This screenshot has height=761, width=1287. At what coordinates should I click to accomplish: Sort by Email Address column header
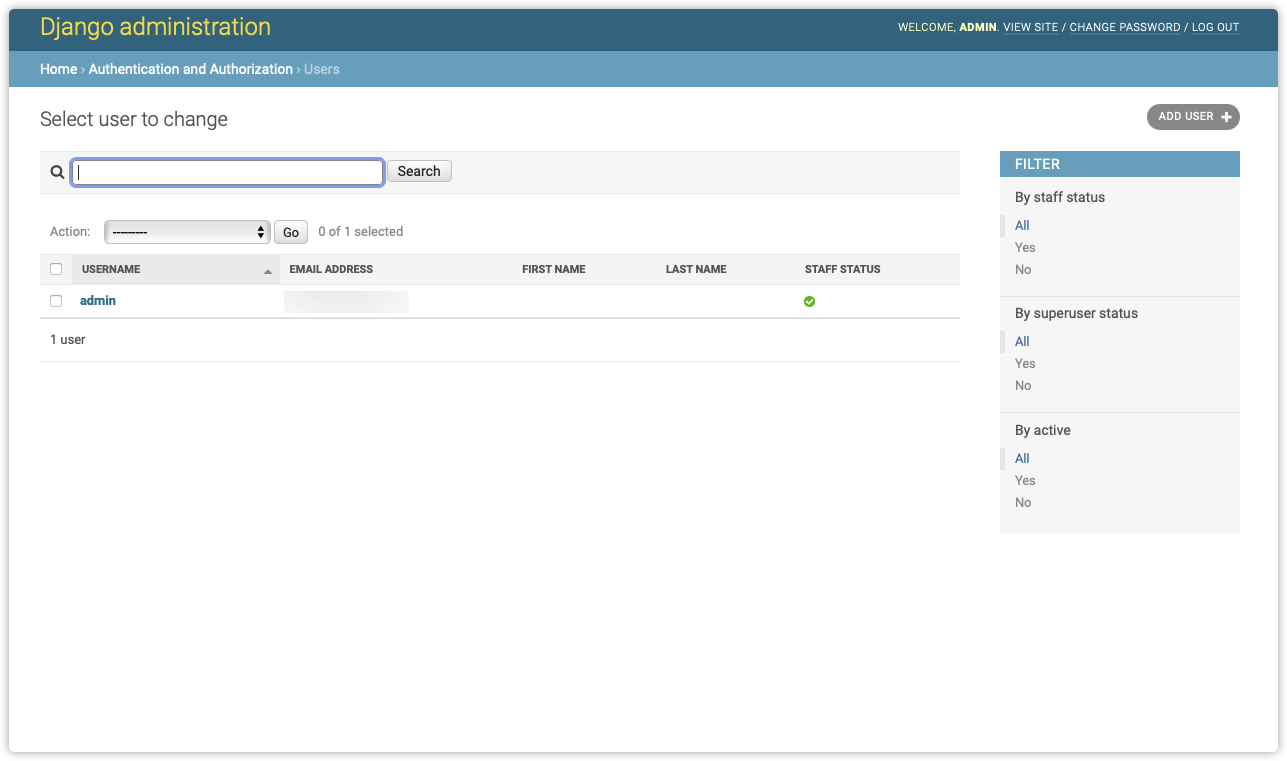pyautogui.click(x=331, y=270)
